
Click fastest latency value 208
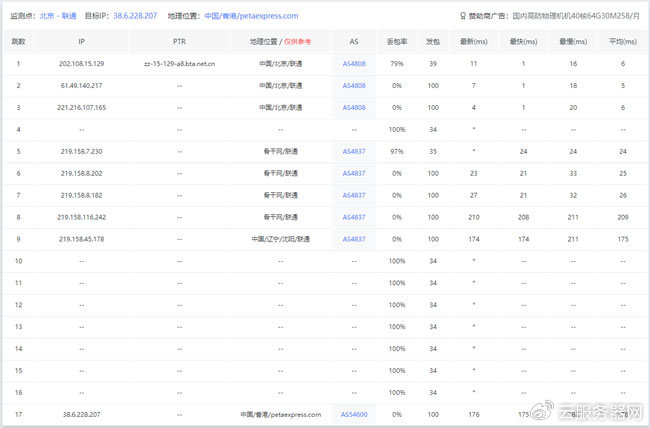tap(524, 217)
